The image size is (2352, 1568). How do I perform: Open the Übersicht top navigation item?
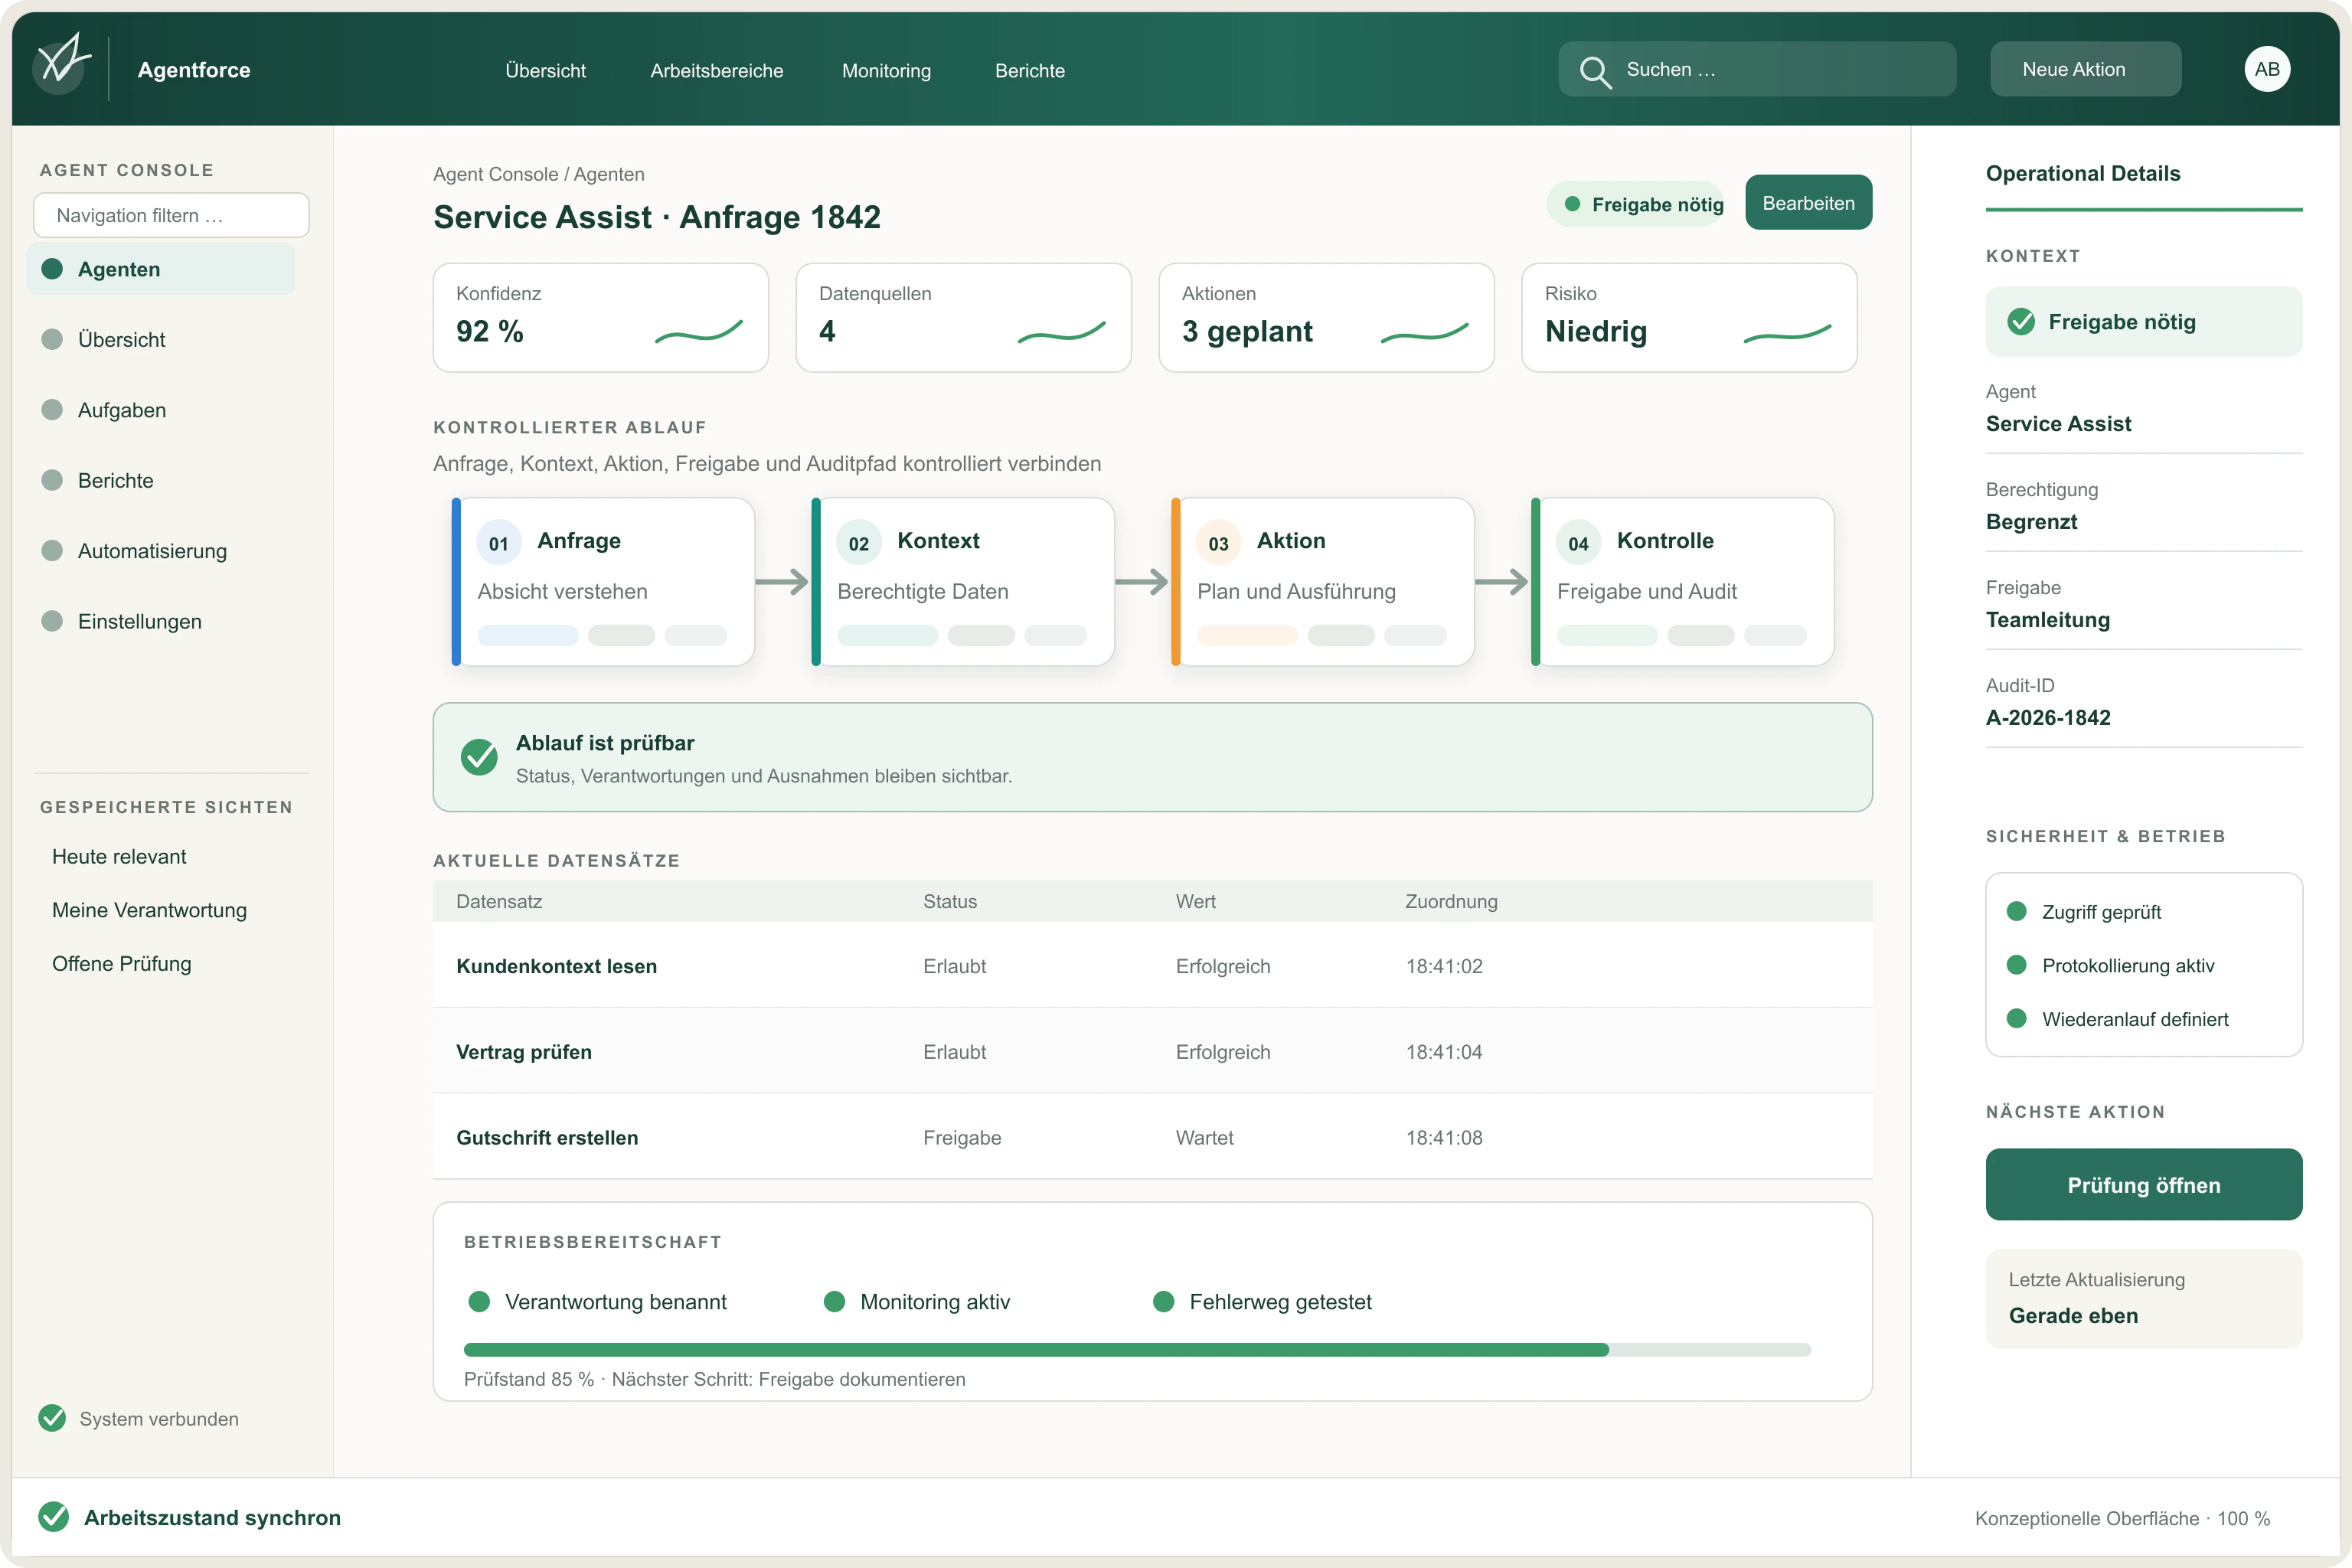546,70
